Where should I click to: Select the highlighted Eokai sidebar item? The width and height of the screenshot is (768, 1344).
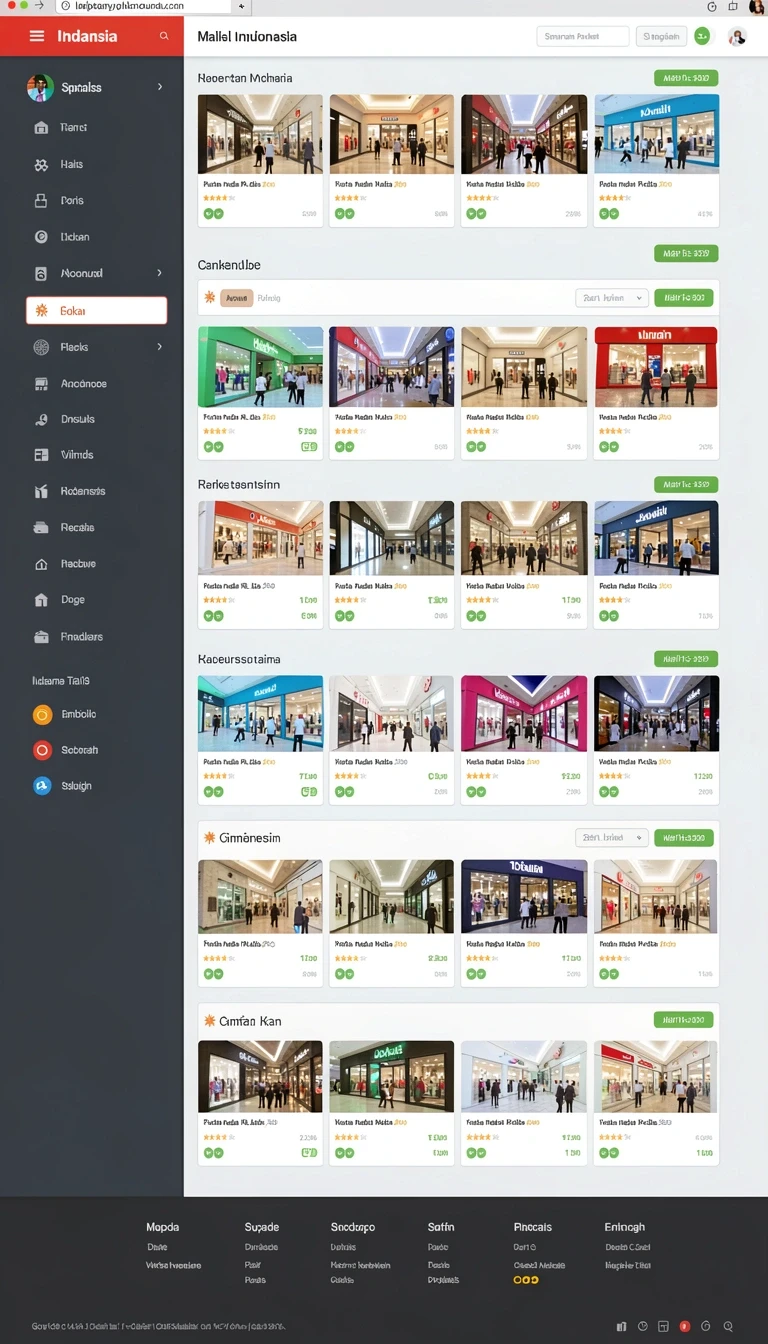(96, 311)
